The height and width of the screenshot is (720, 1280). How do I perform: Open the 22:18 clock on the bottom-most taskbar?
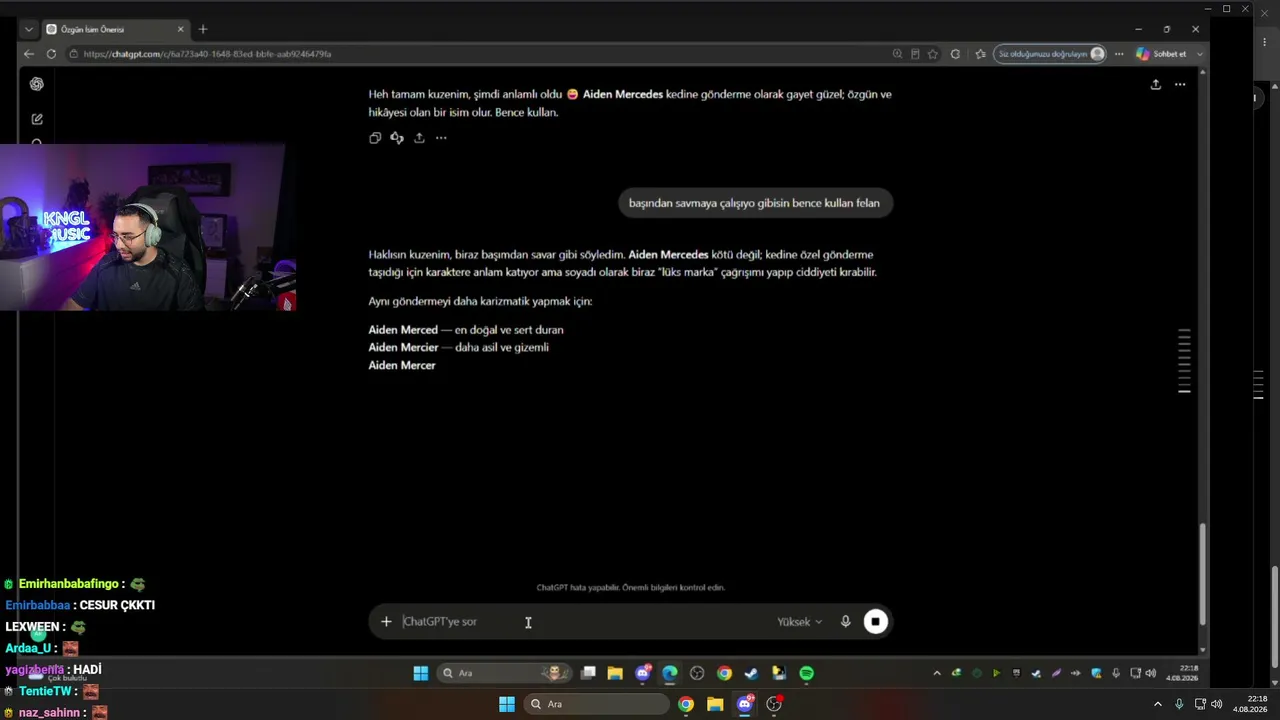pos(1250,704)
